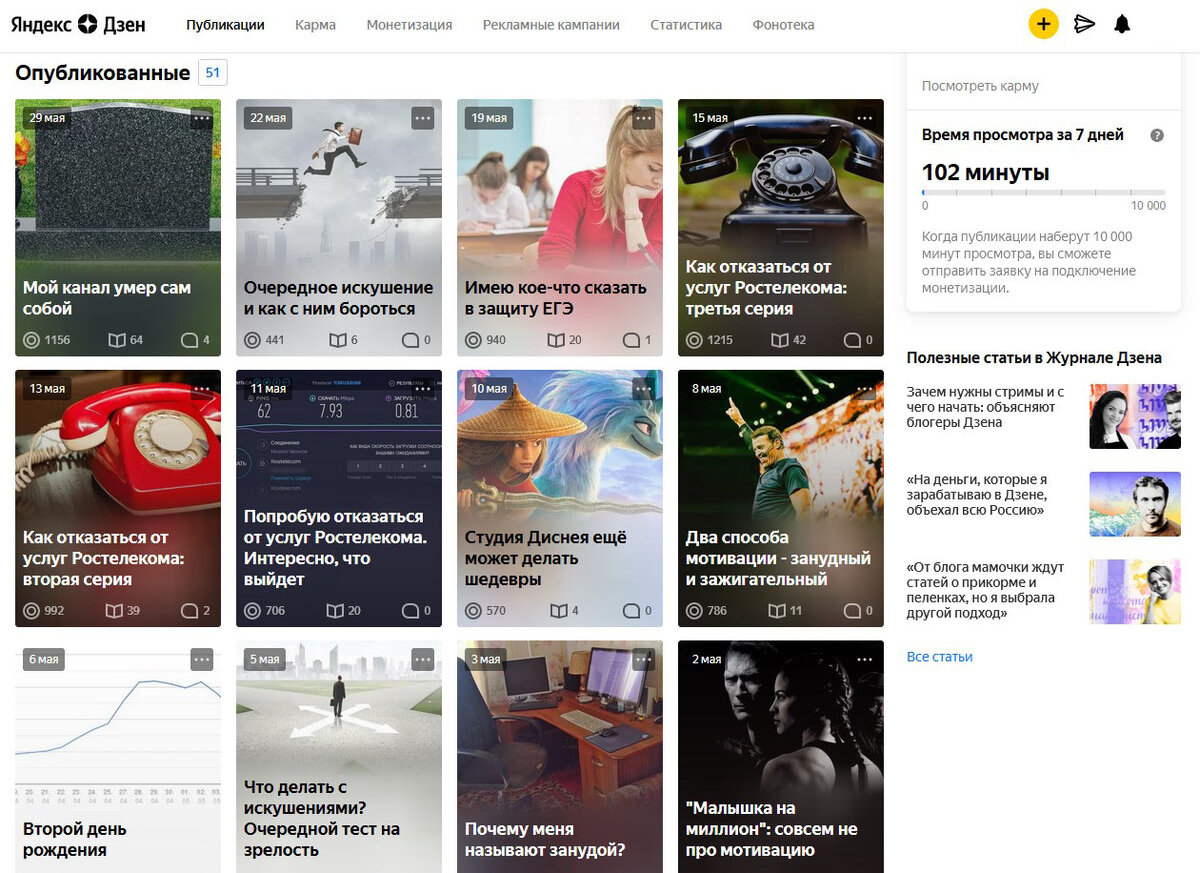Click thumbnail beside От блога мамочки article
This screenshot has height=873, width=1200.
1135,592
